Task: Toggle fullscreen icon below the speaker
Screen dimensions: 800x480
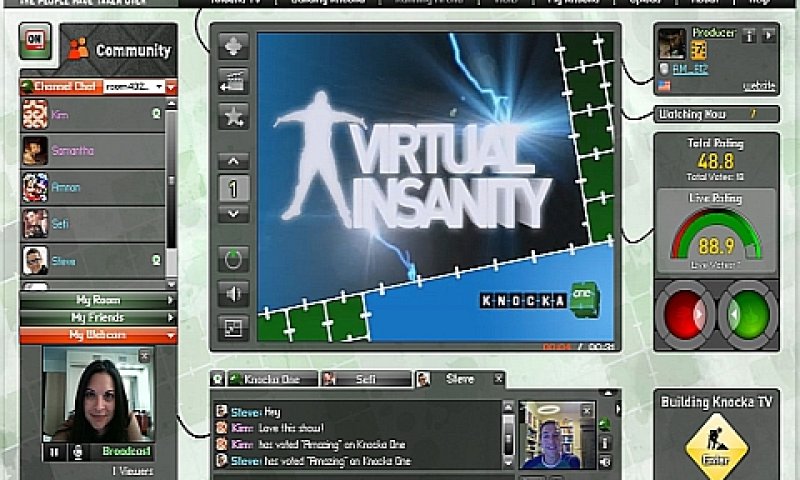Action: click(x=233, y=328)
